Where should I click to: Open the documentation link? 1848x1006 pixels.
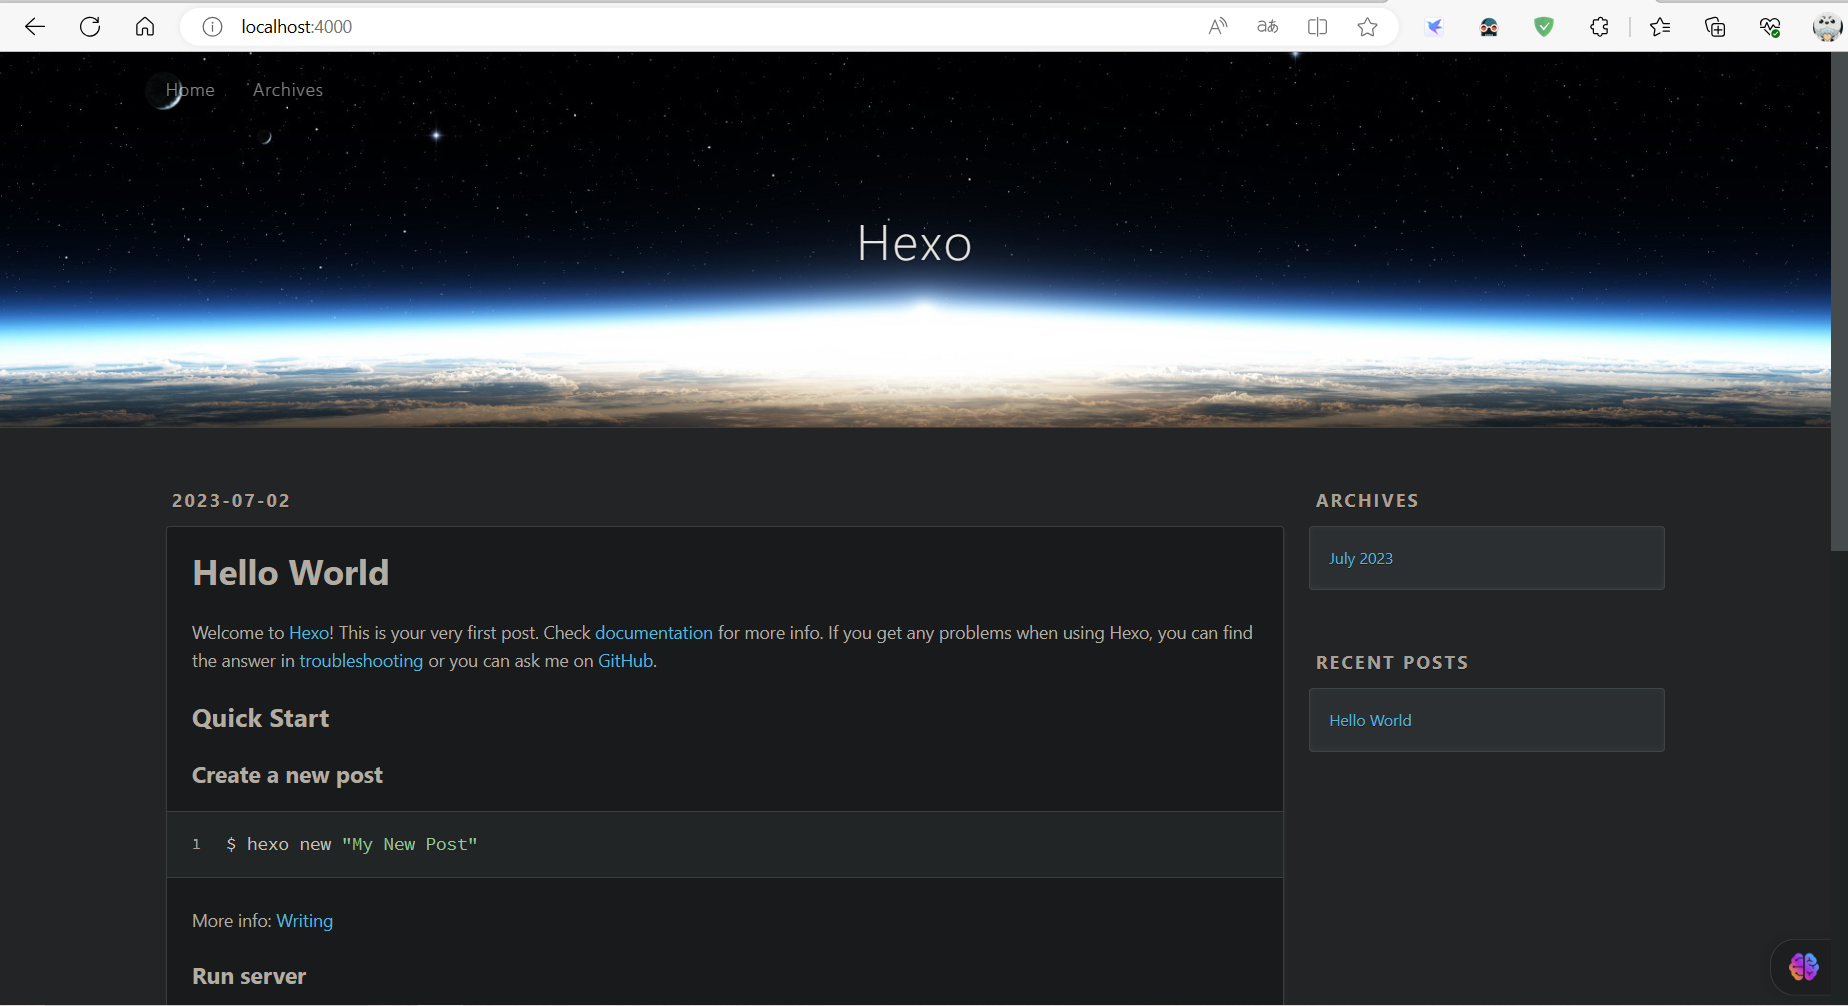click(654, 633)
